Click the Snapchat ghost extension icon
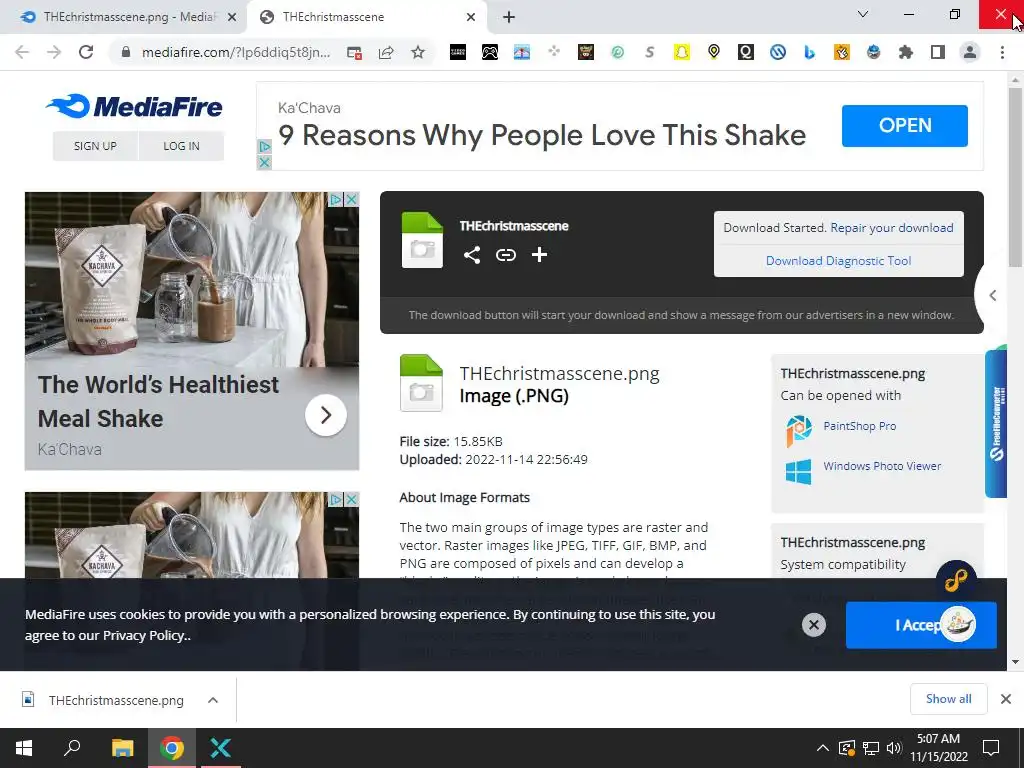 681,52
